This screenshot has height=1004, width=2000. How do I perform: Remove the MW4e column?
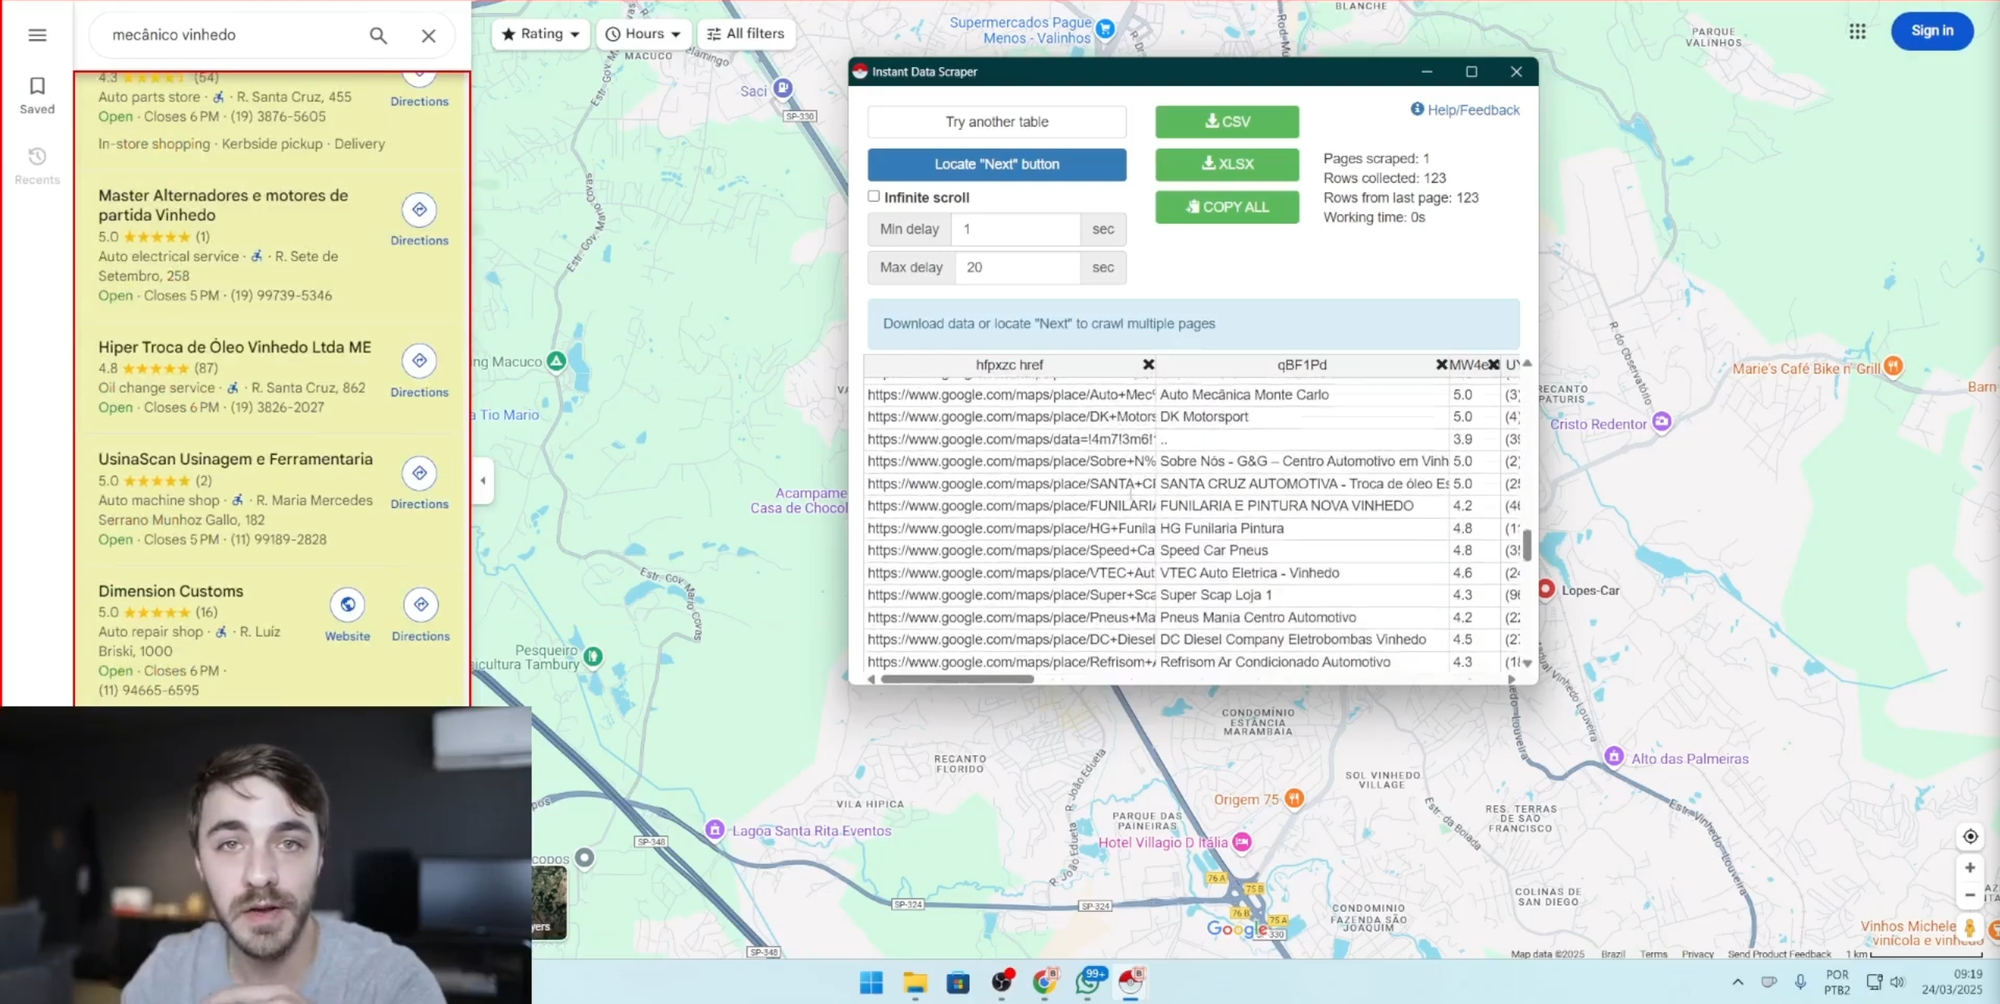tap(1494, 365)
